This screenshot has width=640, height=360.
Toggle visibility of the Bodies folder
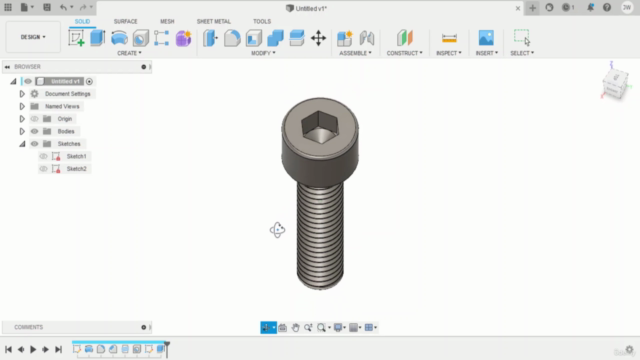[34, 131]
